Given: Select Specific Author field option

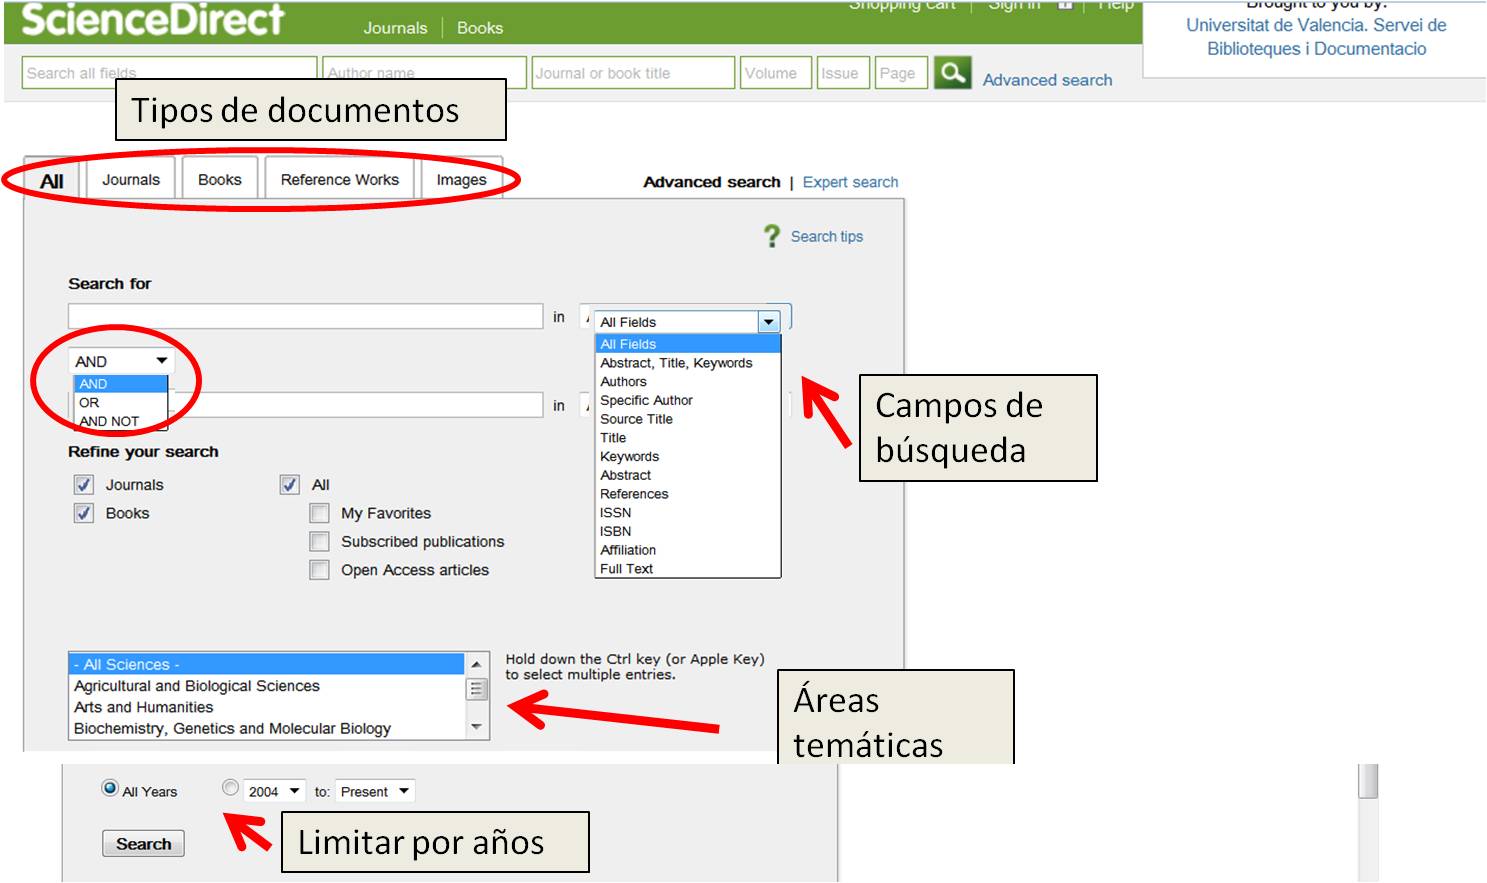Looking at the screenshot, I should click(687, 400).
